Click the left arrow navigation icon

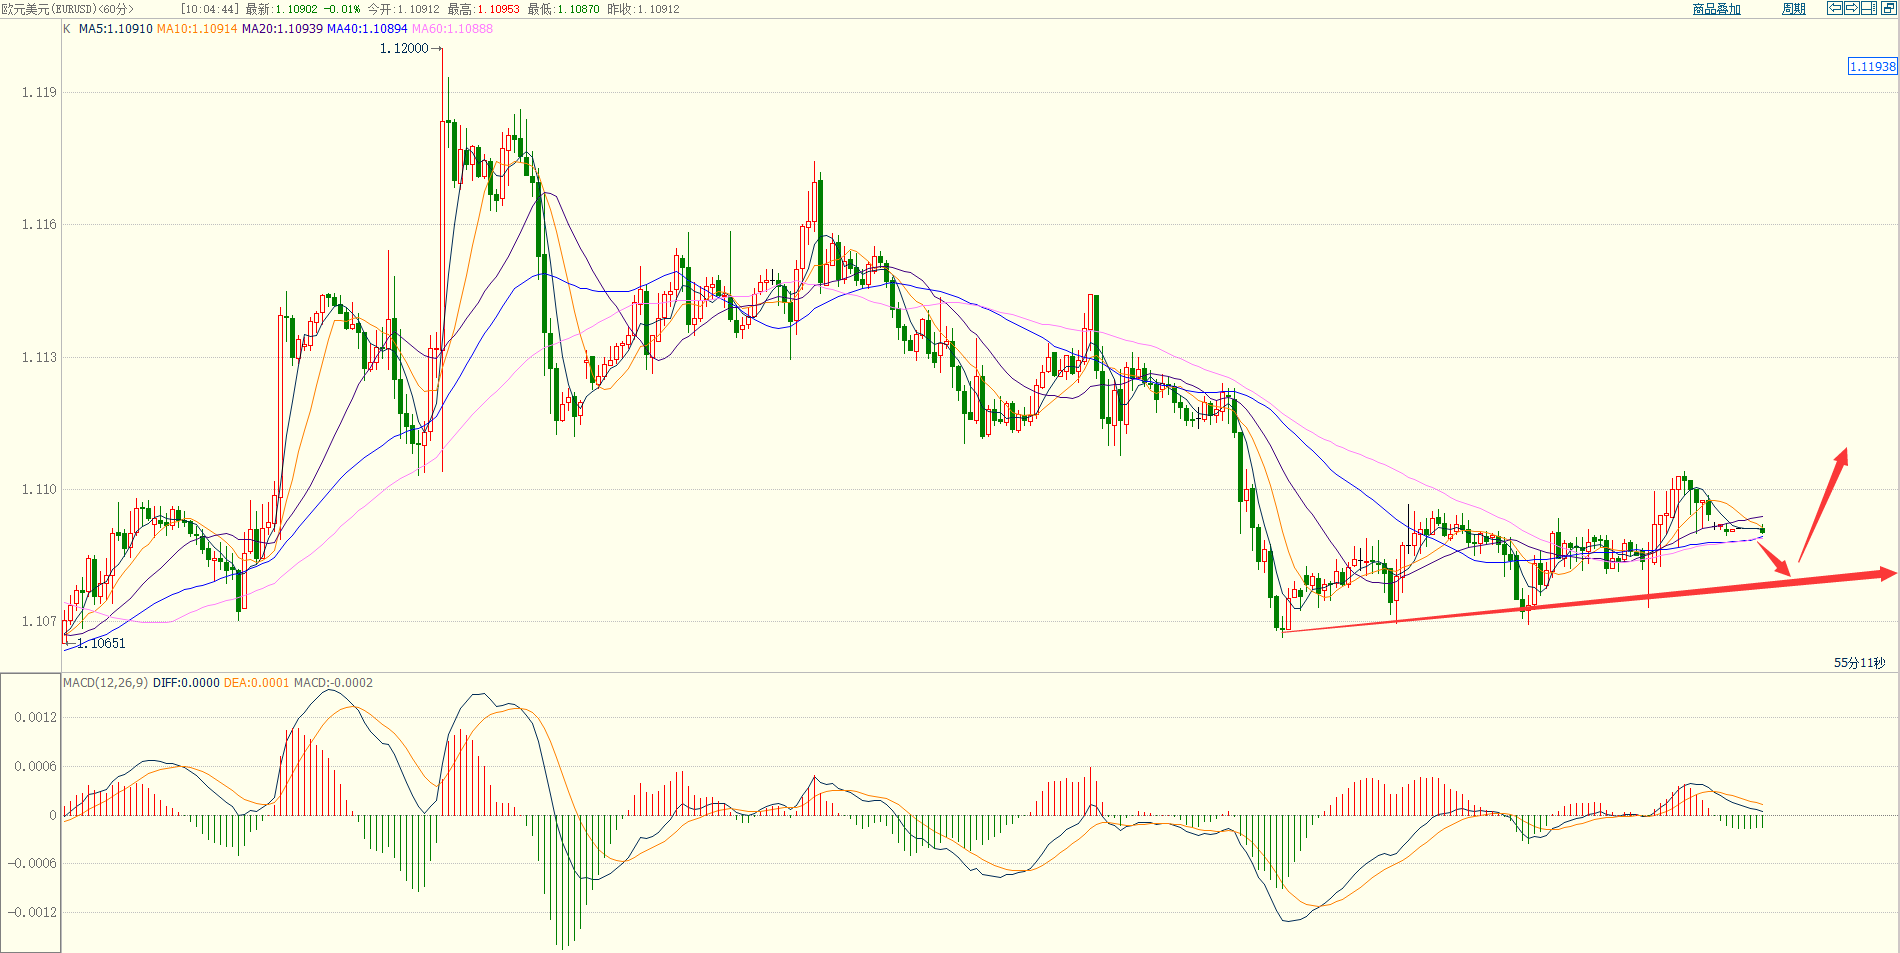click(x=1835, y=8)
